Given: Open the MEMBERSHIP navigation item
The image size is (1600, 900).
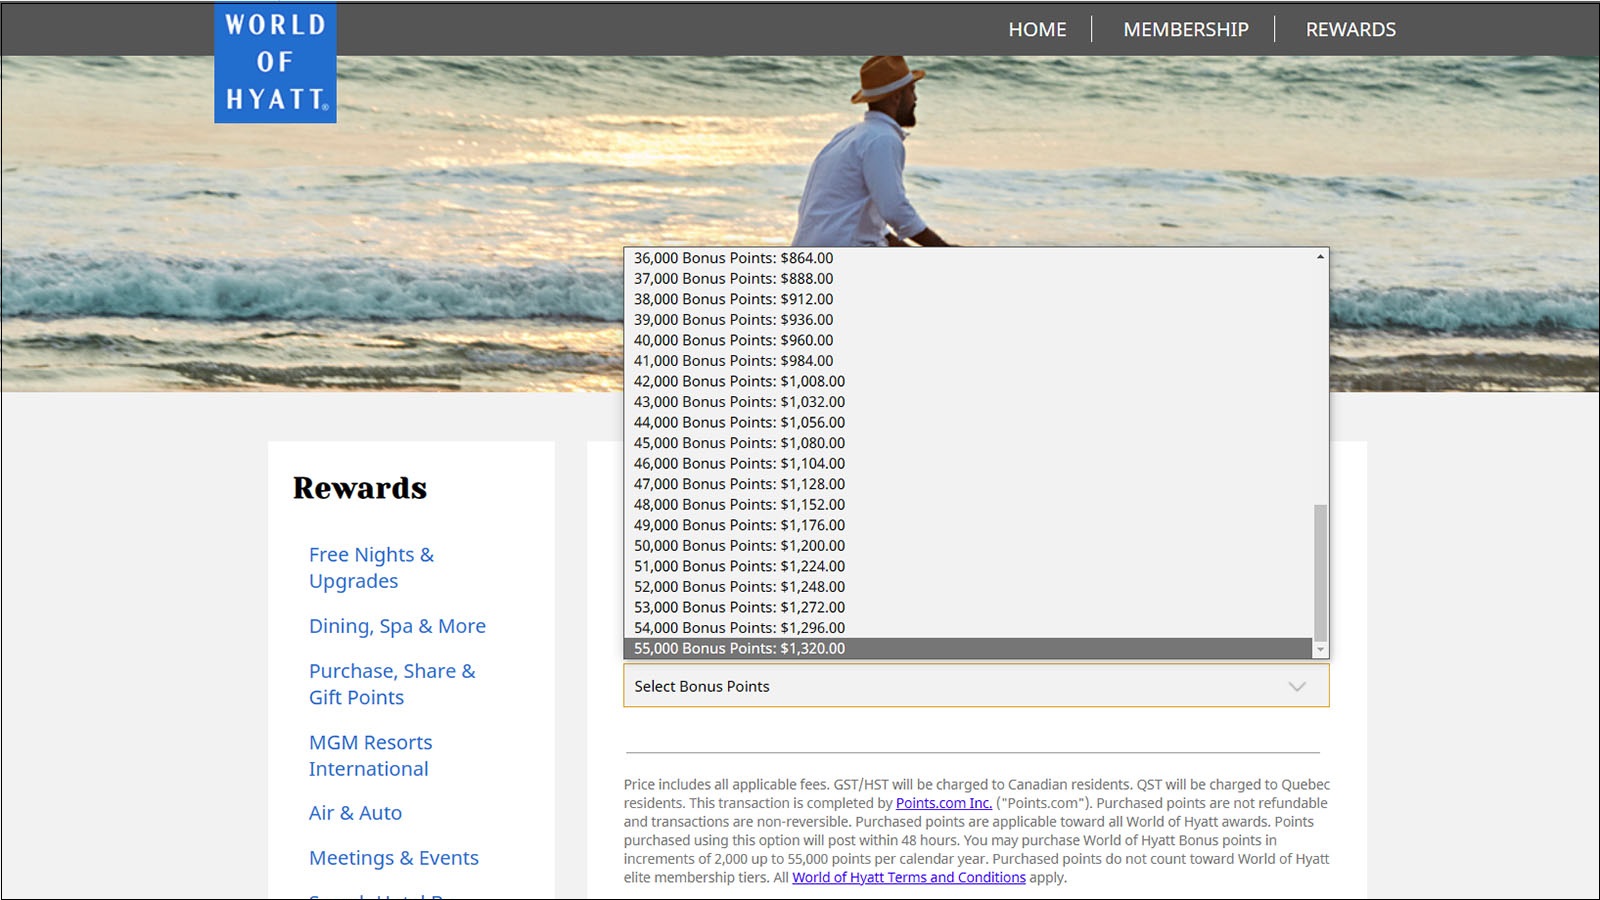Looking at the screenshot, I should coord(1185,29).
